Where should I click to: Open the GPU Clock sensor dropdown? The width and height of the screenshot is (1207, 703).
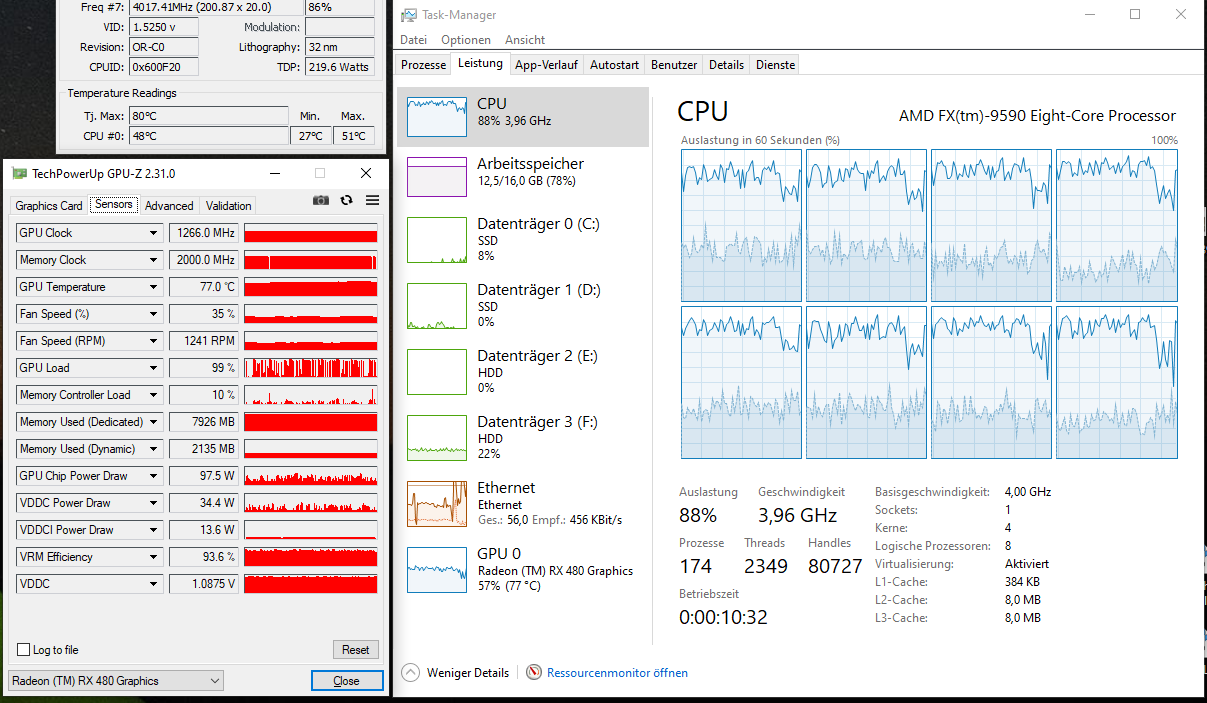(153, 233)
